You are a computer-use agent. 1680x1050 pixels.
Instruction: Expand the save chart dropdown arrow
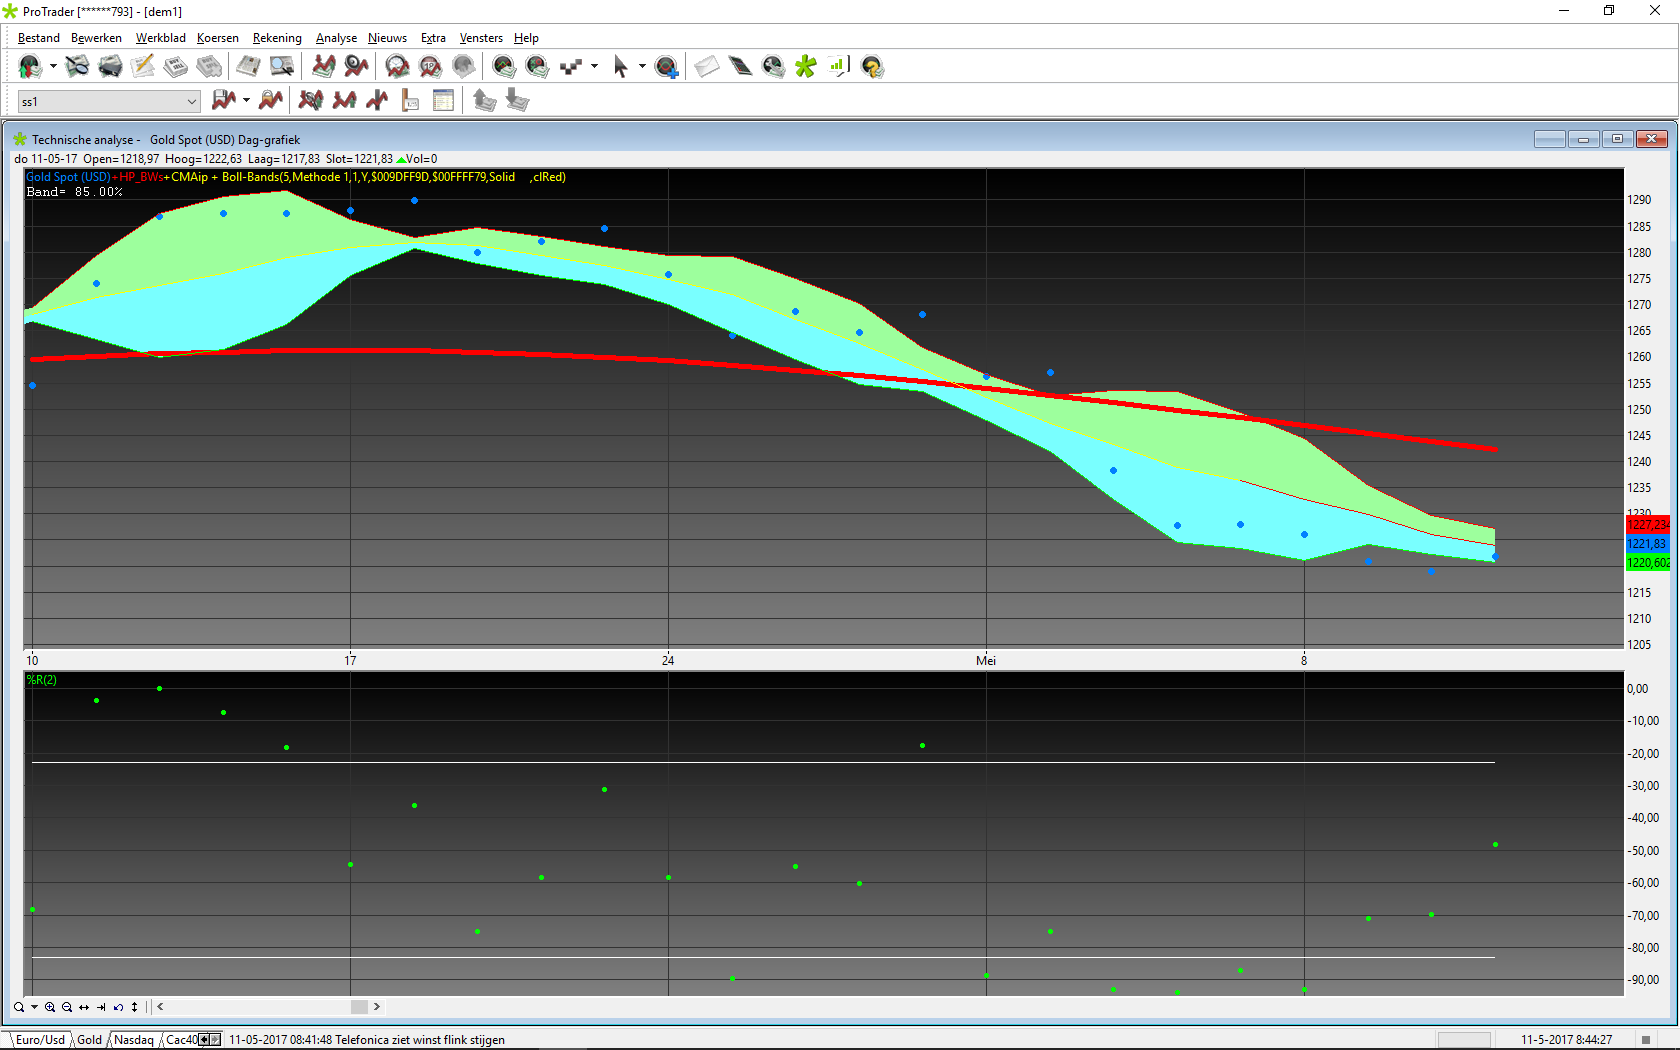click(246, 100)
